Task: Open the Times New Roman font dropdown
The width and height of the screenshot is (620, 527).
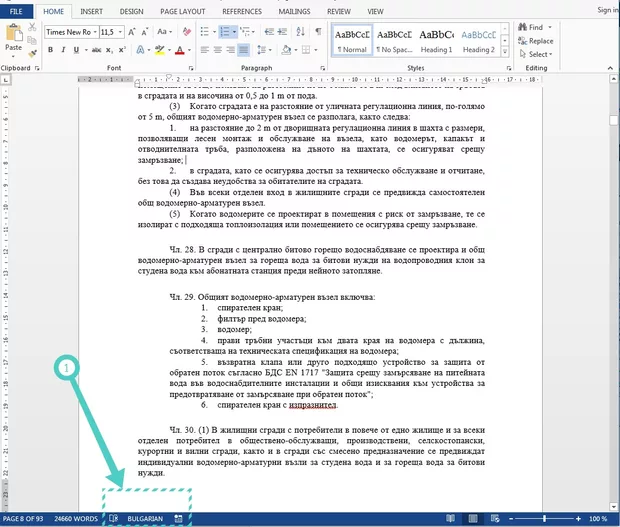Action: 71,30
